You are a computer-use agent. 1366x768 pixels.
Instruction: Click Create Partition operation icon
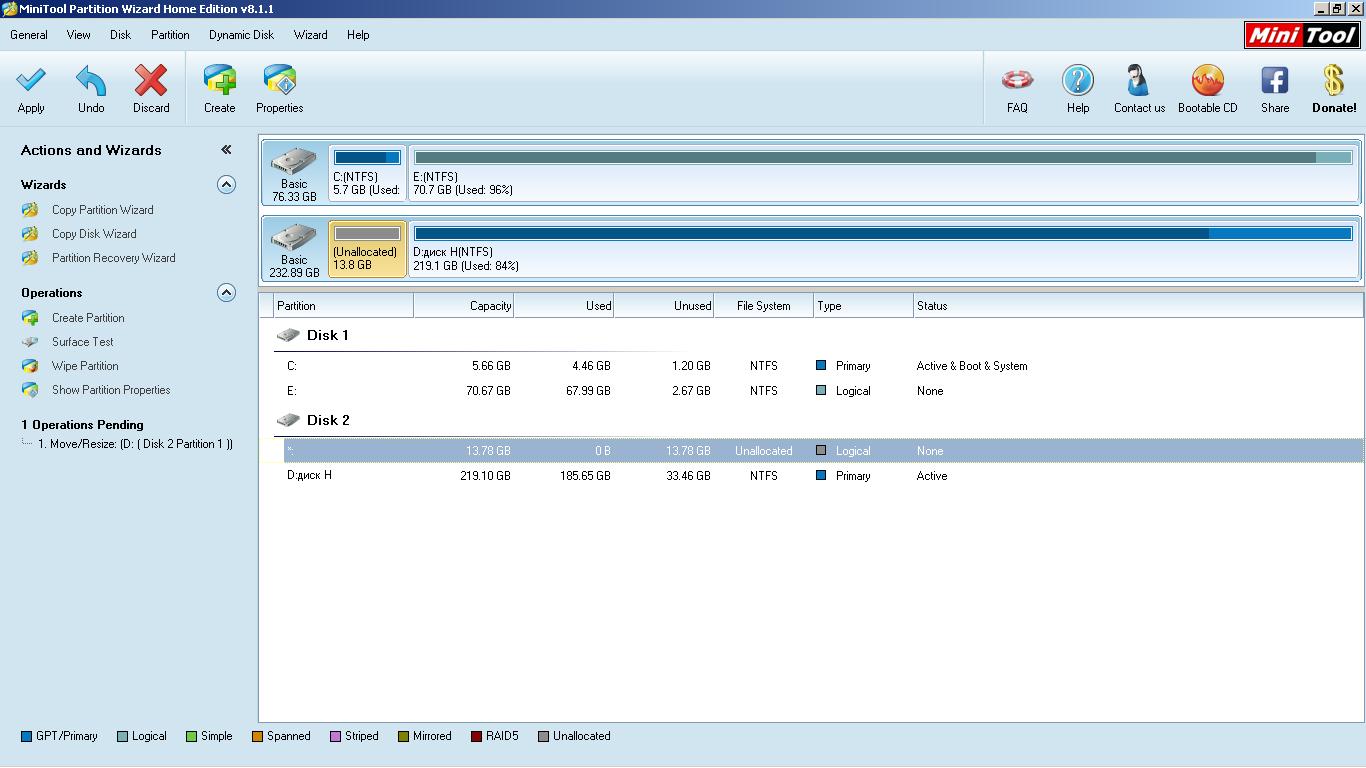(31, 318)
